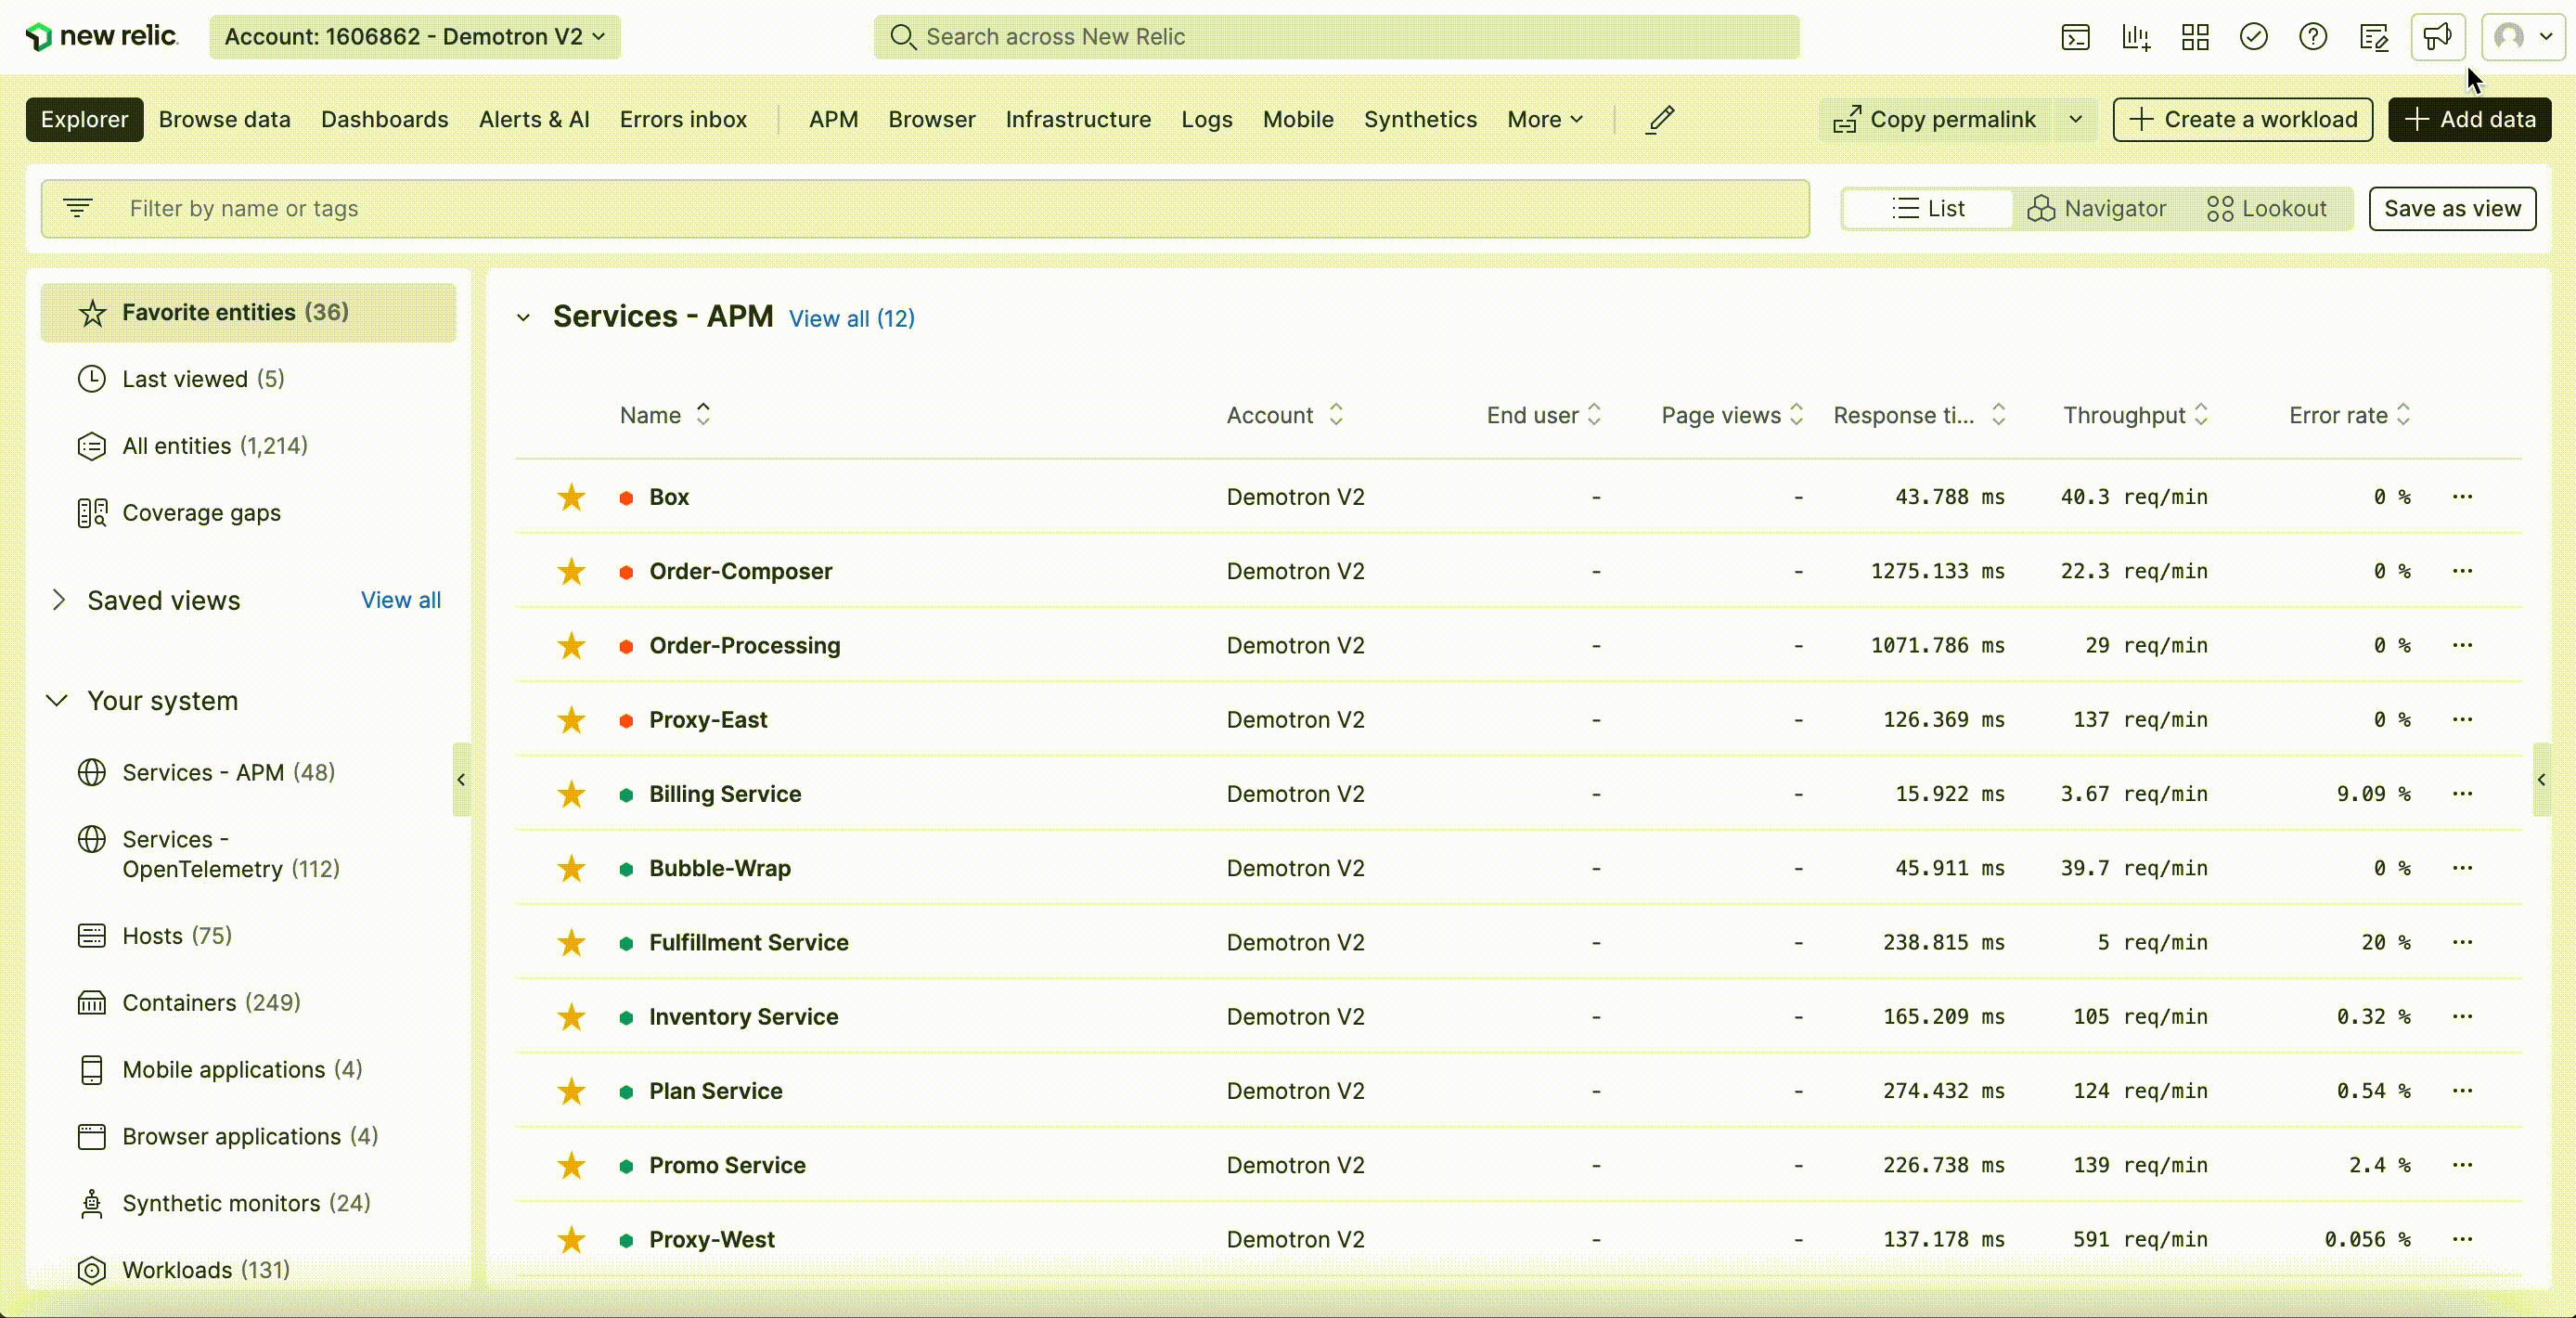Click the Alerts & AI icon
This screenshot has width=2576, height=1318.
pyautogui.click(x=533, y=120)
